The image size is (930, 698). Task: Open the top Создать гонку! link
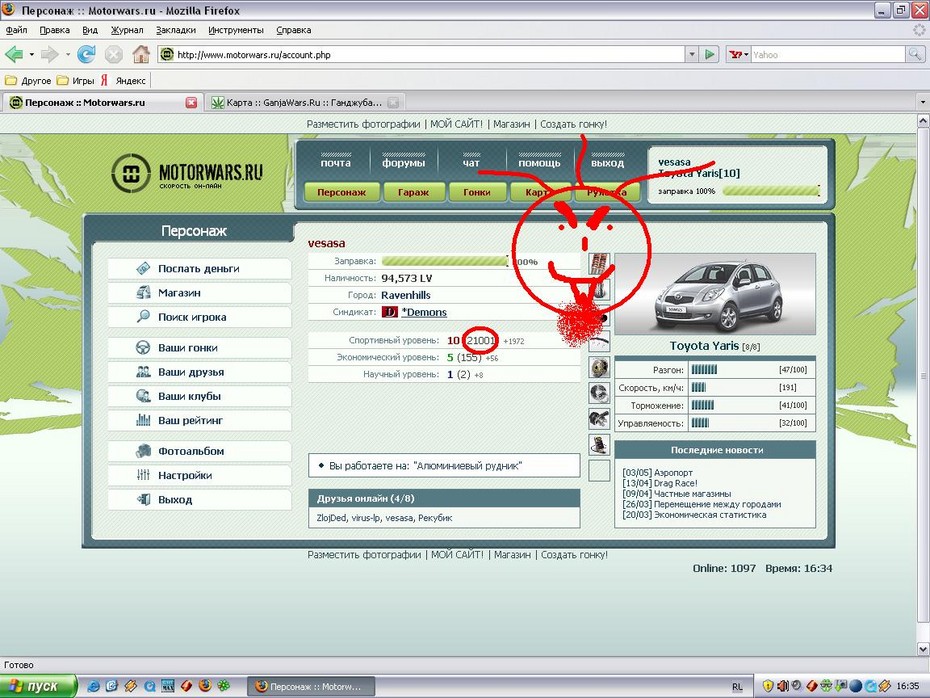coord(573,124)
